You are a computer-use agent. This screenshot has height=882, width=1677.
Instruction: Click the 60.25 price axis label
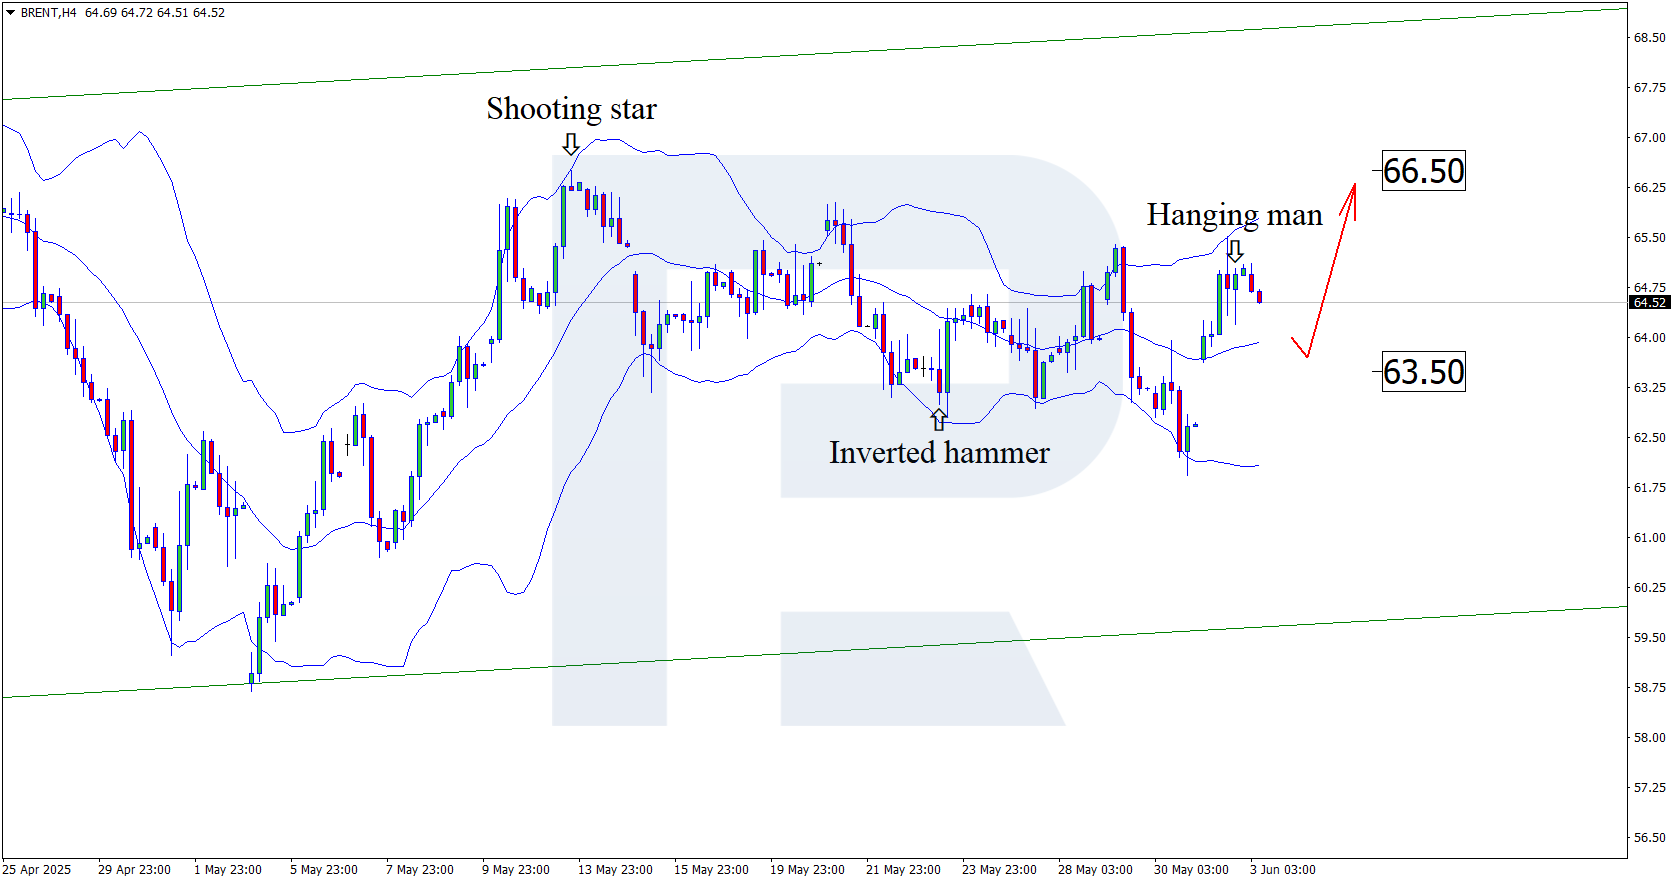[1649, 588]
